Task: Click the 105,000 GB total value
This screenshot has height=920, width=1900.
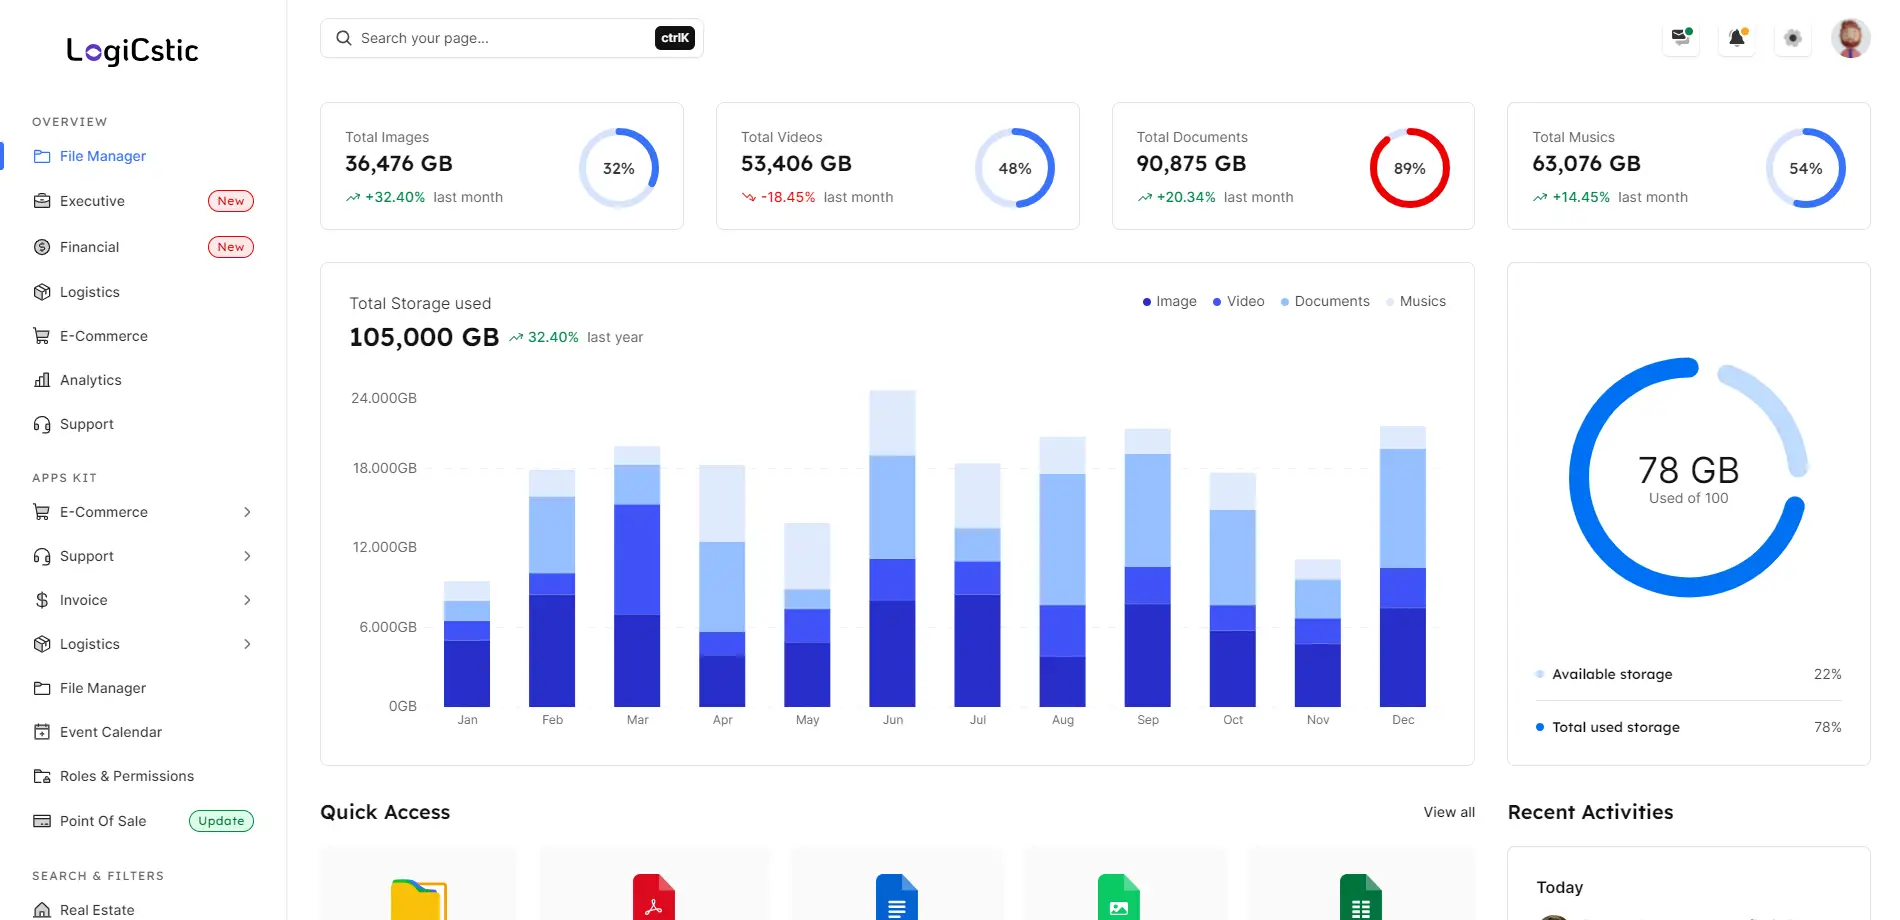Action: click(424, 337)
